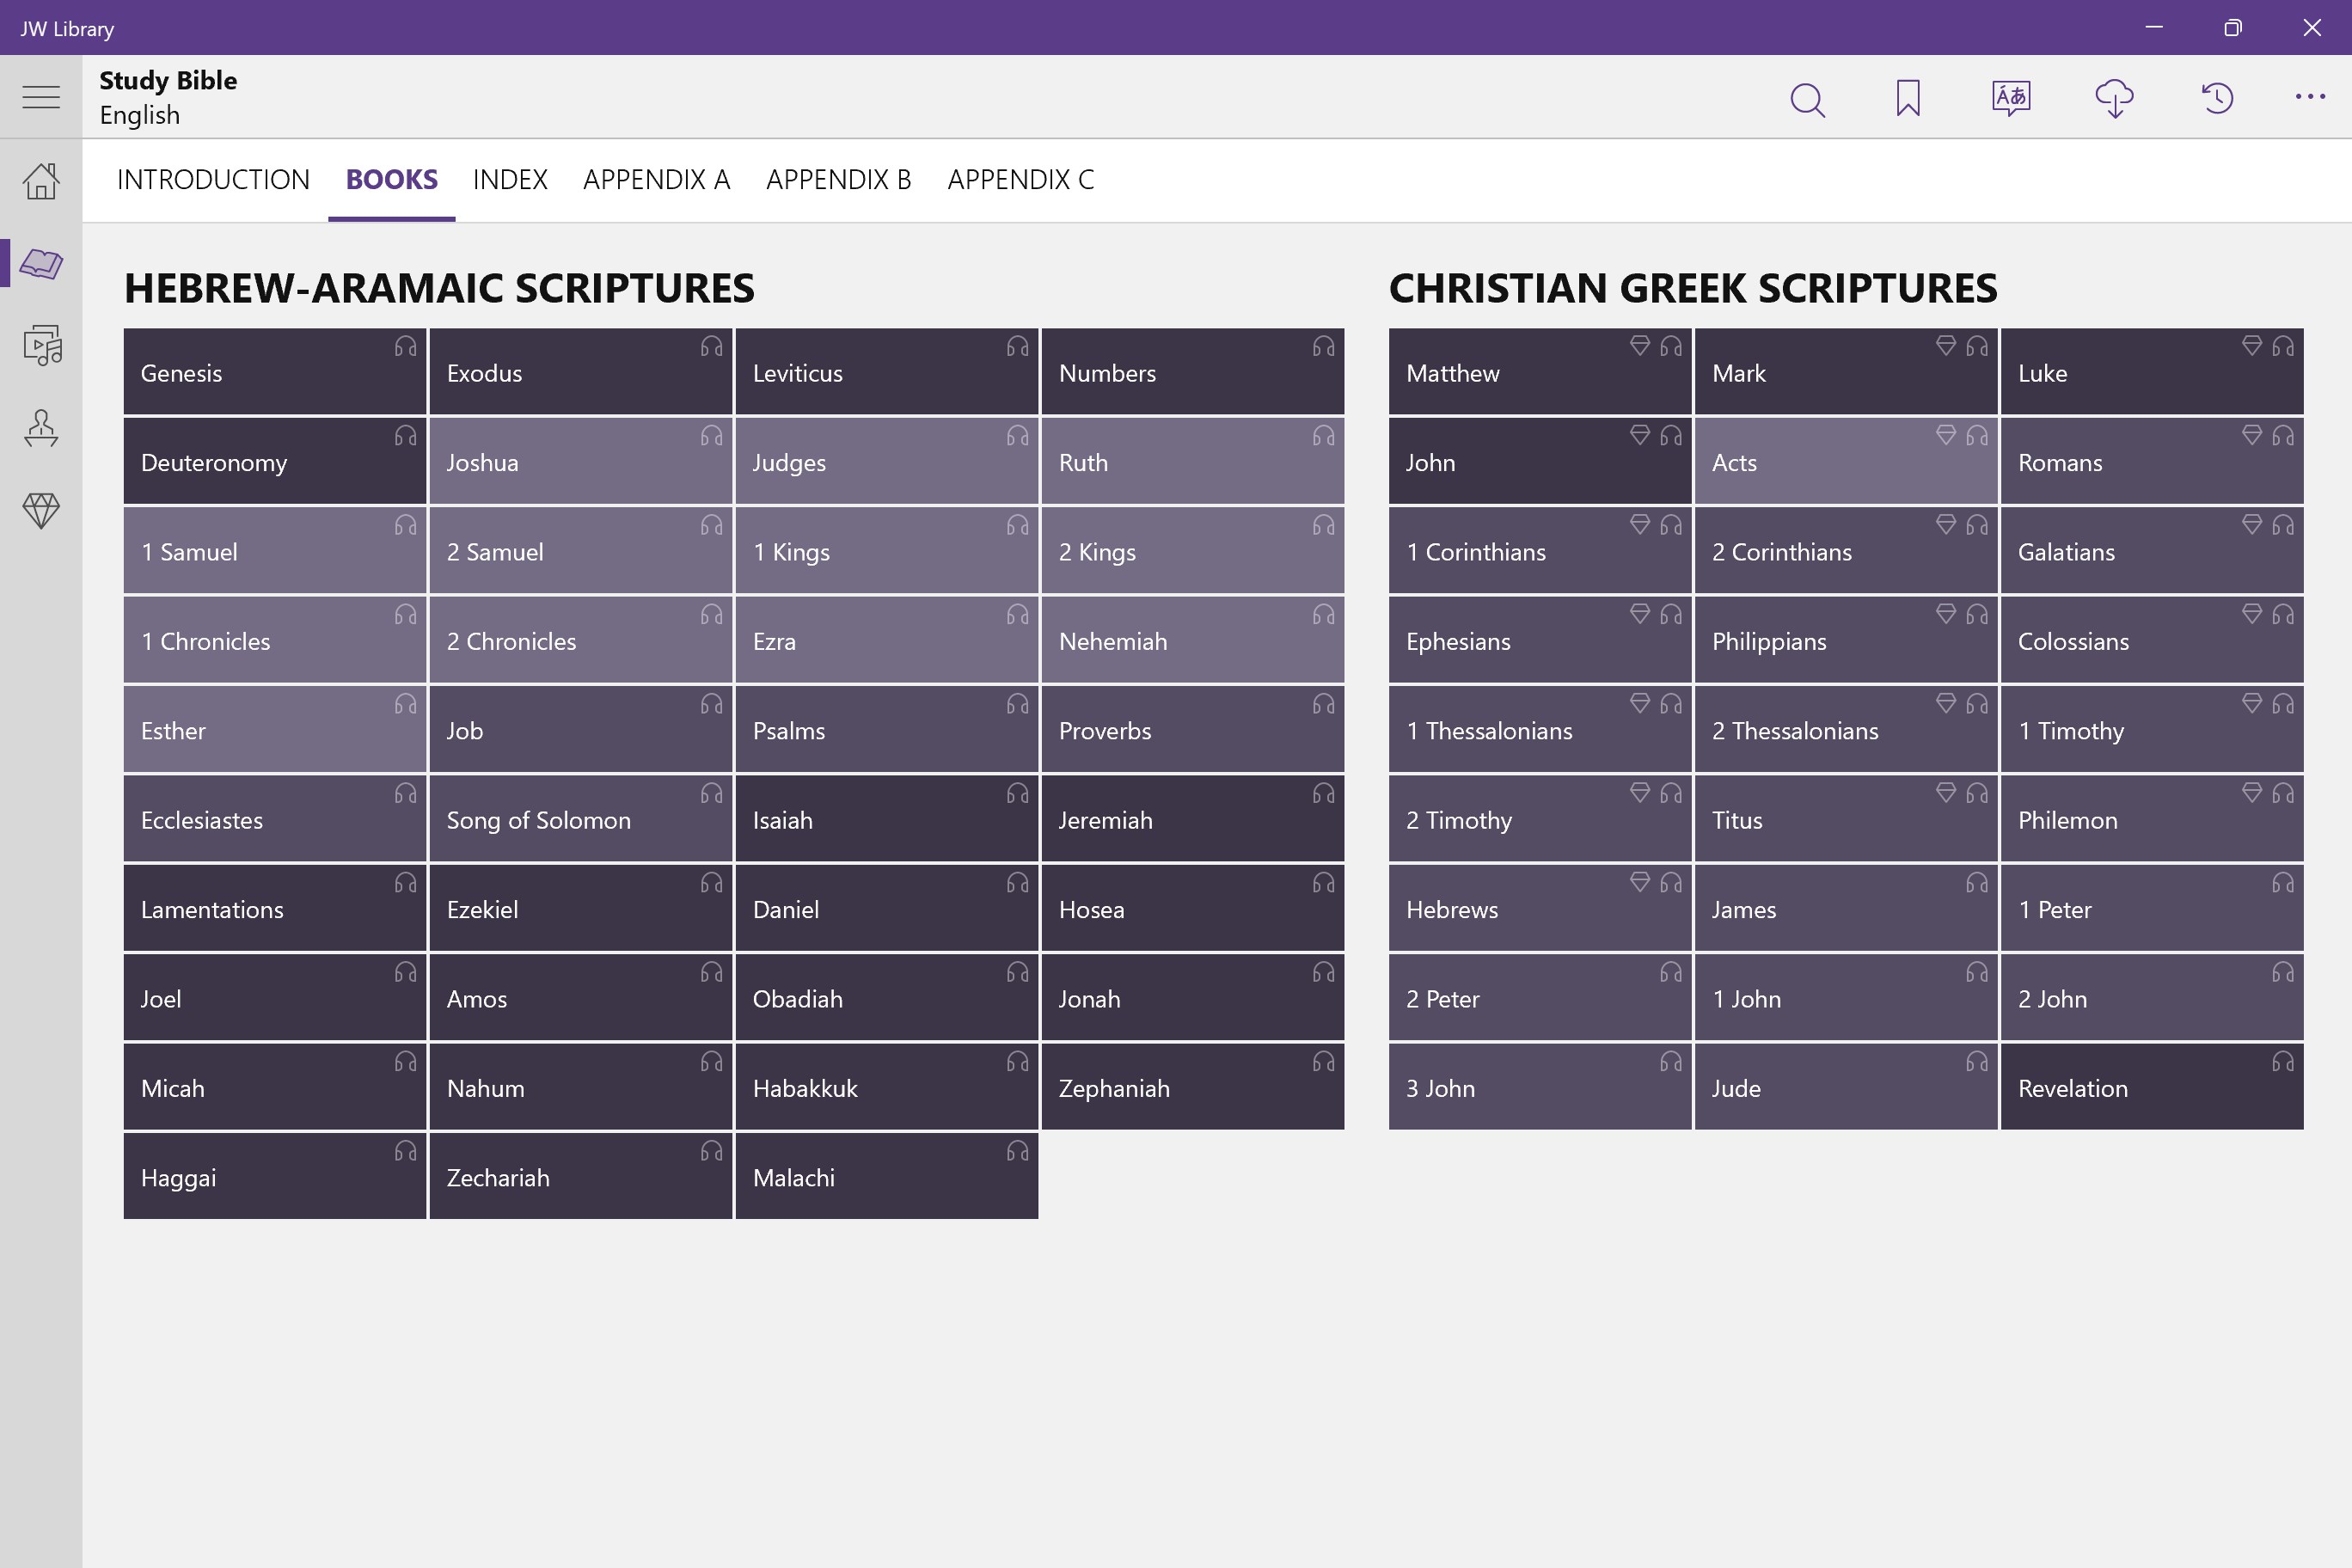
Task: Select the BOOKS tab
Action: pyautogui.click(x=392, y=180)
